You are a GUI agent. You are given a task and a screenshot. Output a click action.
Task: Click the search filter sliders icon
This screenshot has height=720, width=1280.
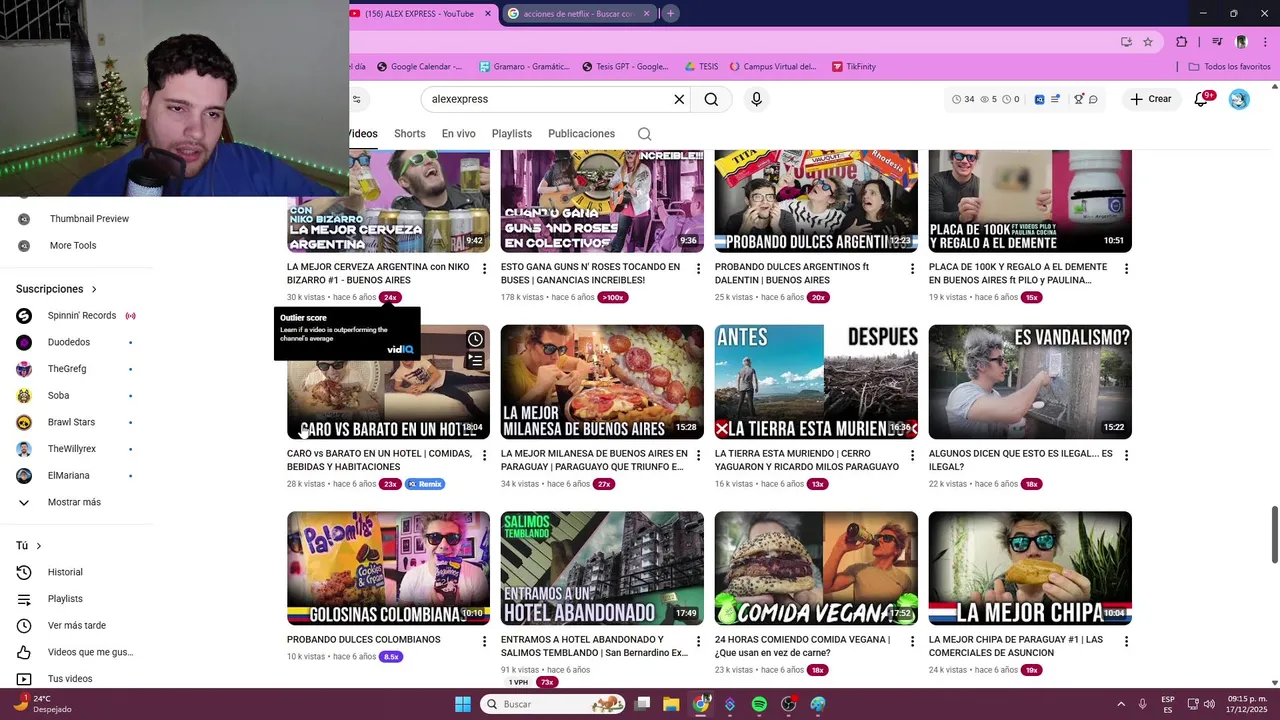(x=356, y=99)
